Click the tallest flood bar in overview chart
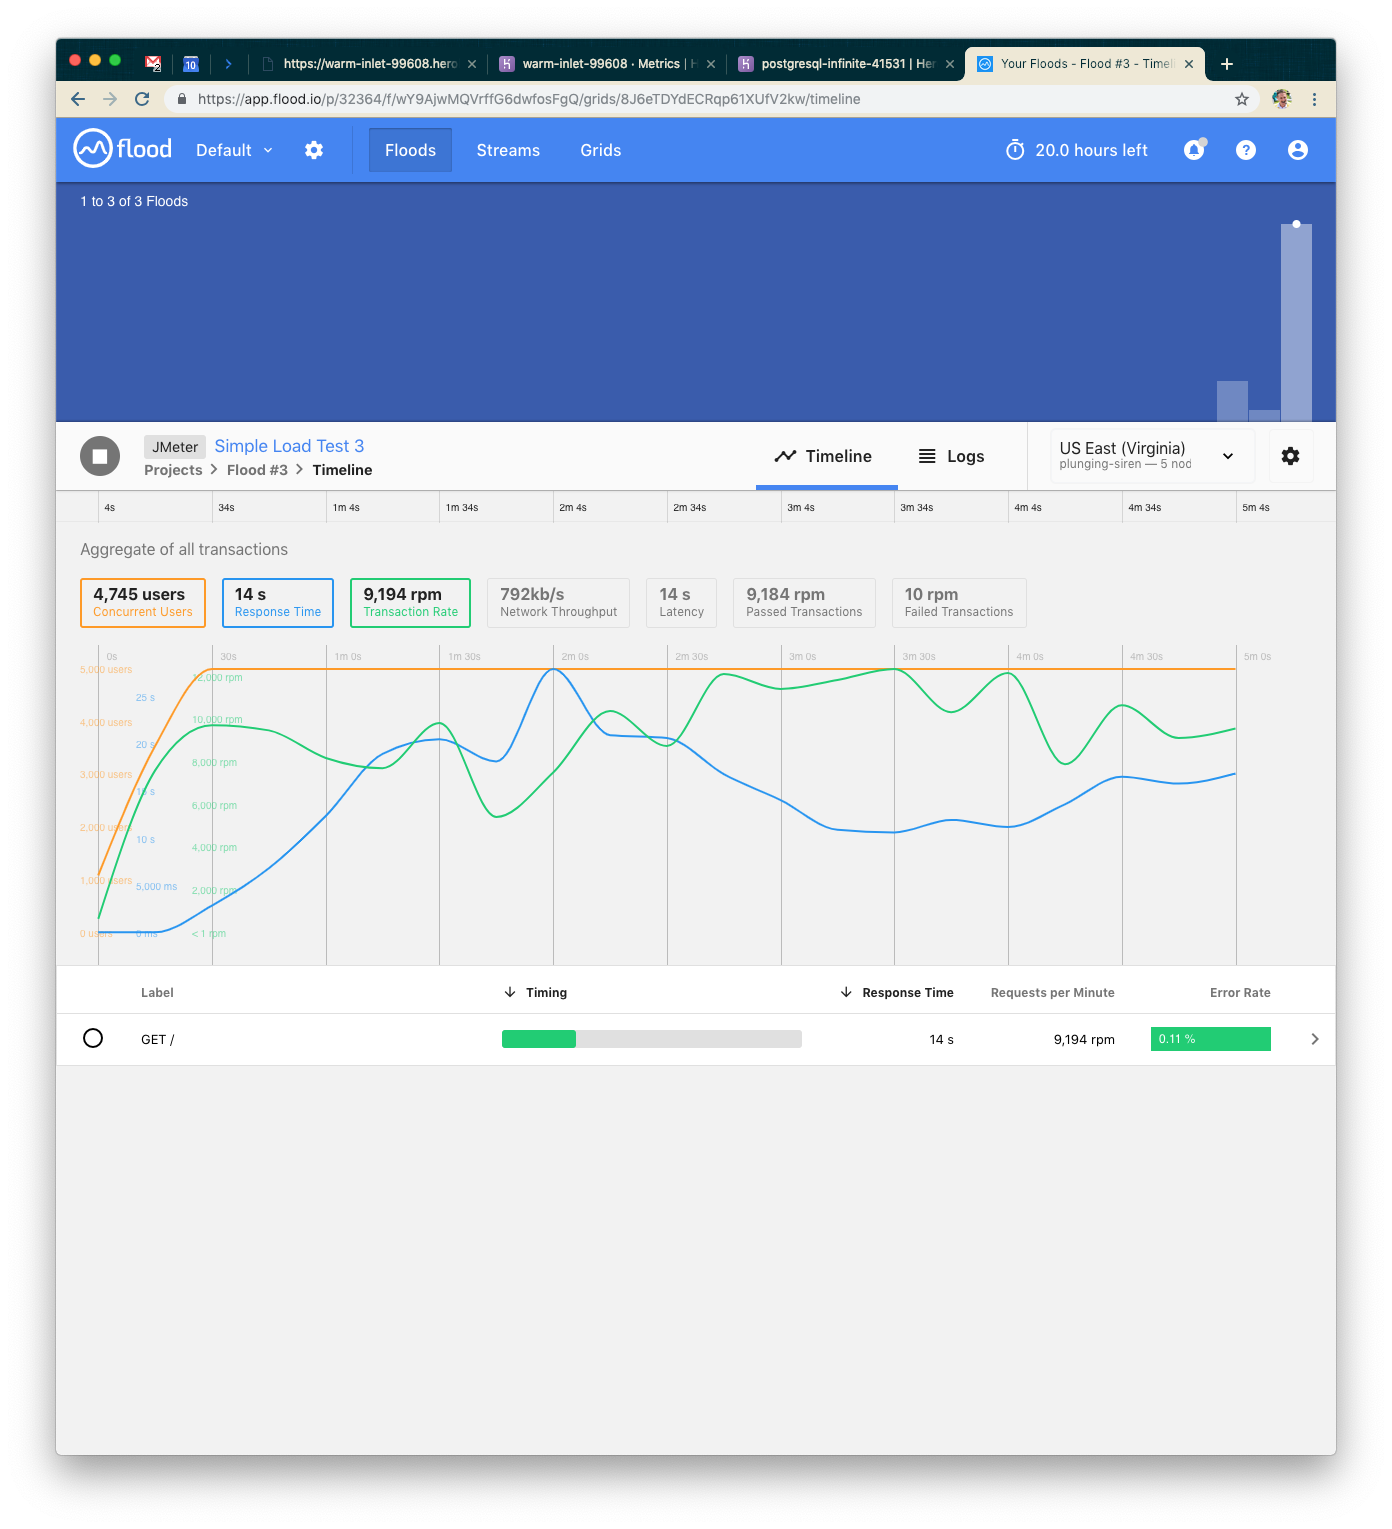 [1296, 320]
